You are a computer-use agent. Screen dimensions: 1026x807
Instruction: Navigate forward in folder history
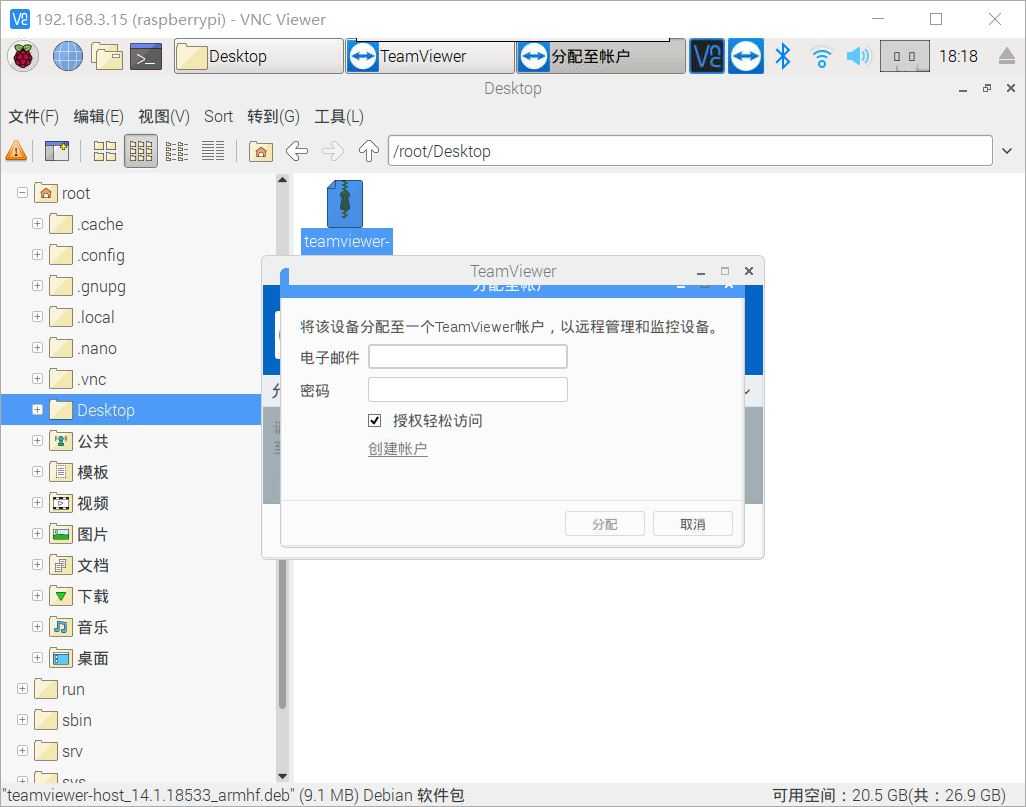pos(332,151)
